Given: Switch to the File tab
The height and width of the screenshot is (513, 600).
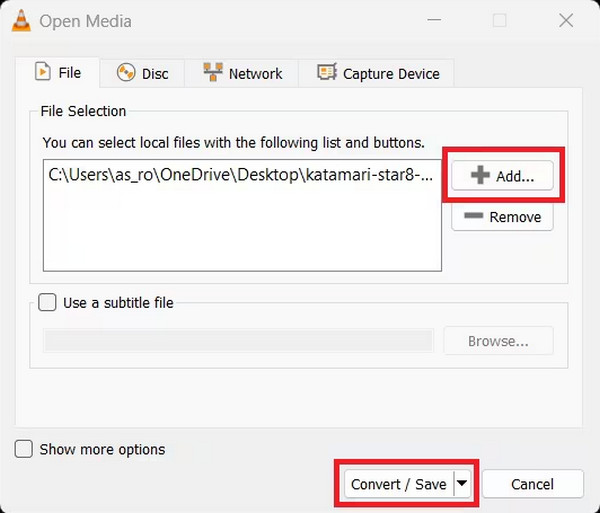Looking at the screenshot, I should coord(58,72).
